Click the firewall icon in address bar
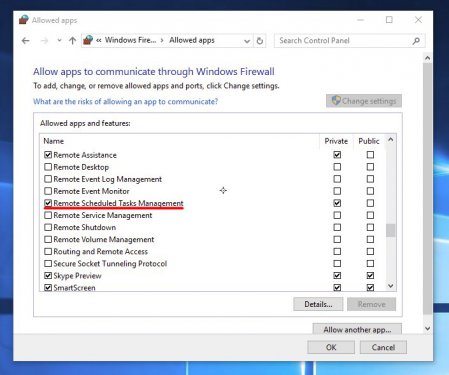The image size is (449, 375). (x=88, y=40)
